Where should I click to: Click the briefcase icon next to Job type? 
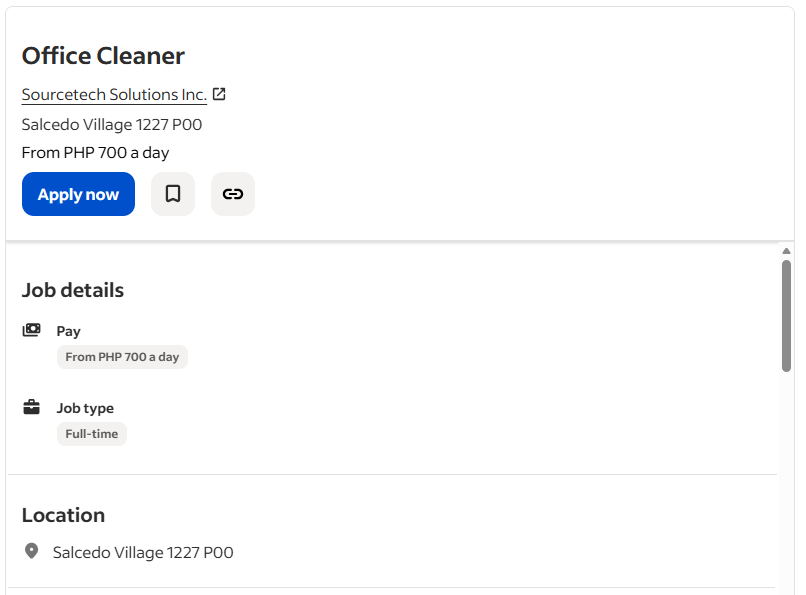(x=32, y=407)
